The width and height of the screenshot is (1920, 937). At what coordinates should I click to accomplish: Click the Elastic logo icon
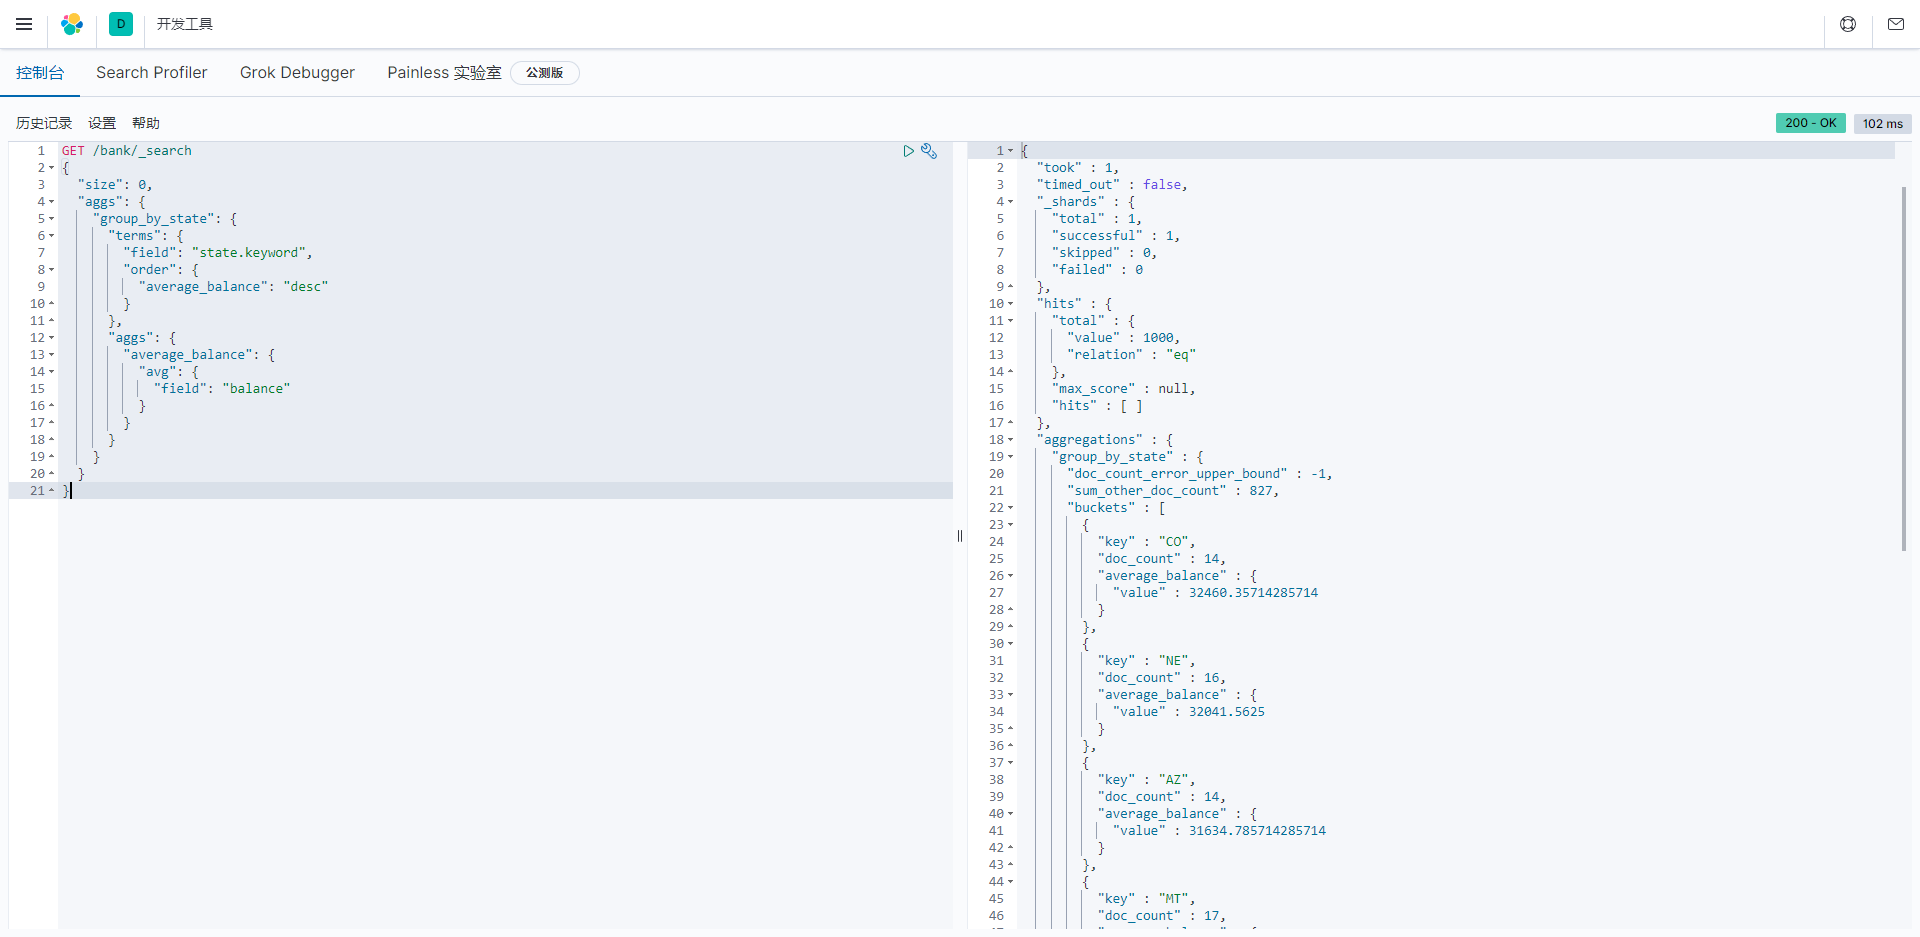click(x=72, y=24)
